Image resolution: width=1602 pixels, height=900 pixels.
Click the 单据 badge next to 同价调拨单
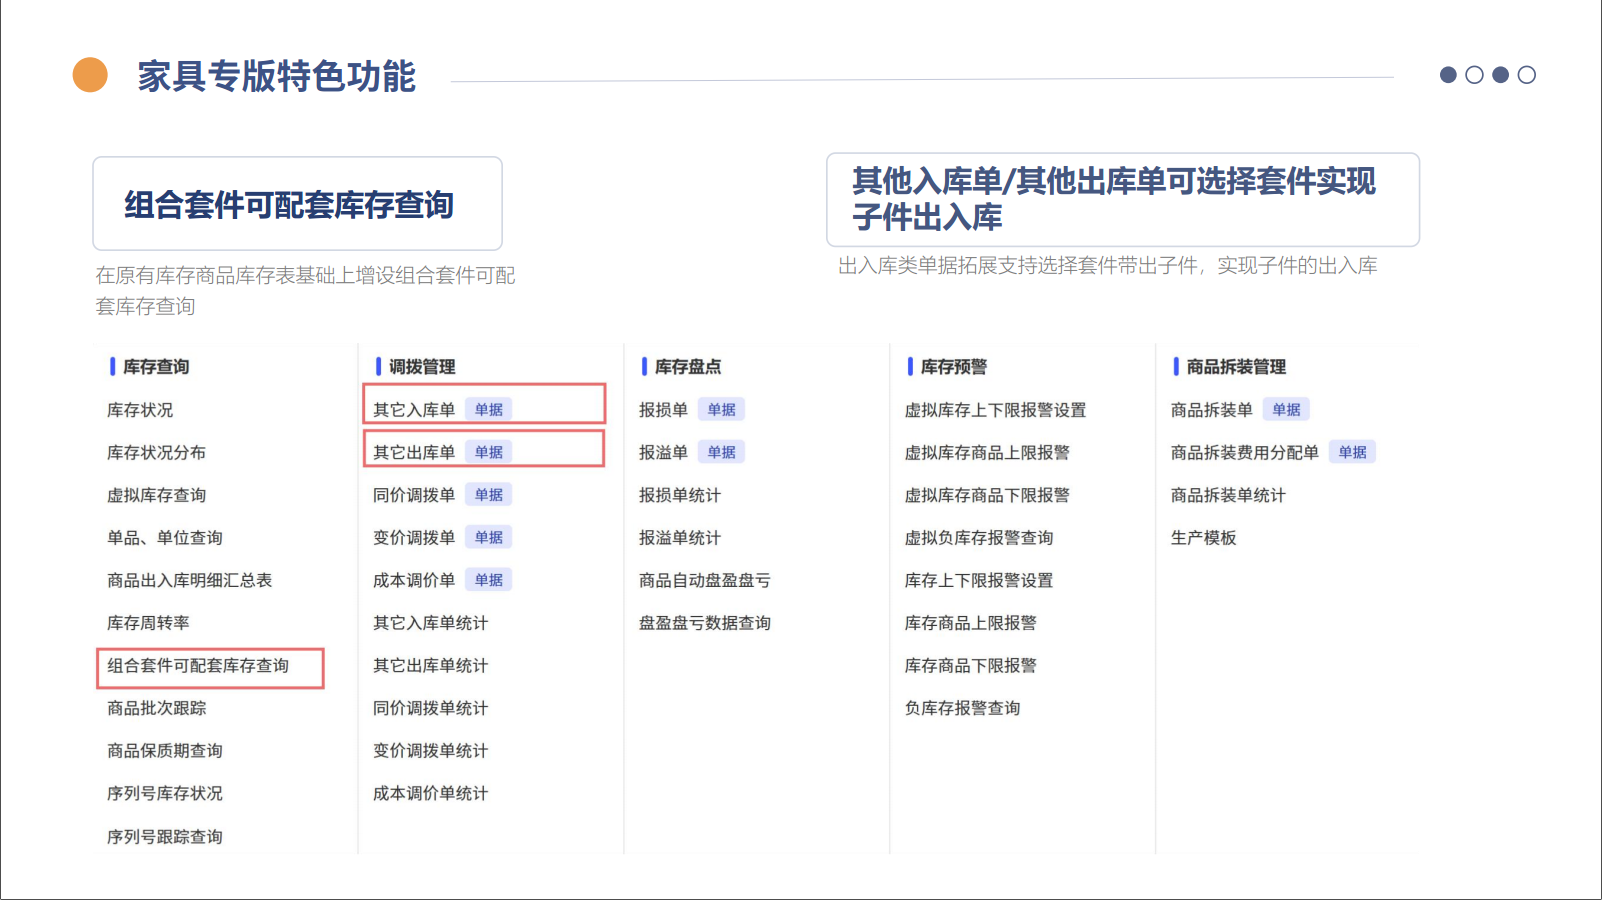[x=488, y=495]
